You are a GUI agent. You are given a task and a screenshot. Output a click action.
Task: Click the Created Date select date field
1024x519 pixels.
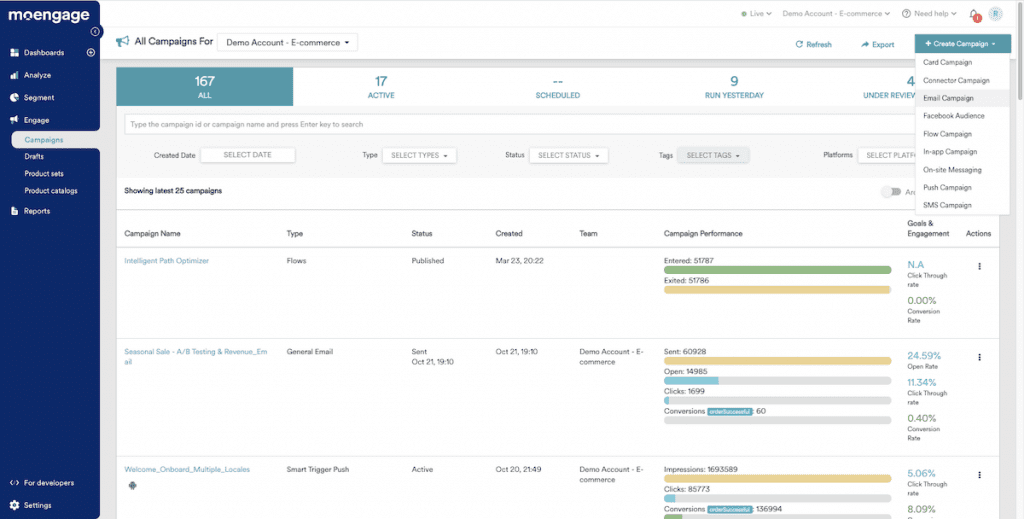coord(248,155)
